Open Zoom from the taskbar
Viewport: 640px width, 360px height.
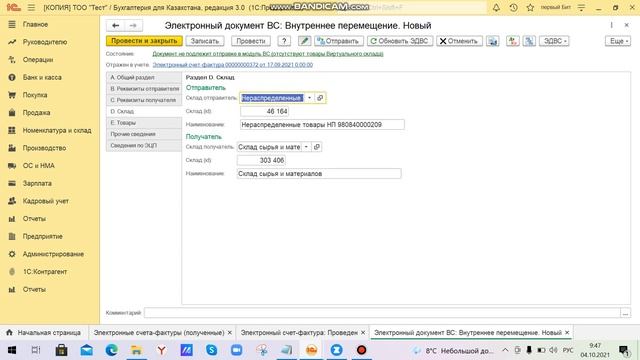pos(236,350)
